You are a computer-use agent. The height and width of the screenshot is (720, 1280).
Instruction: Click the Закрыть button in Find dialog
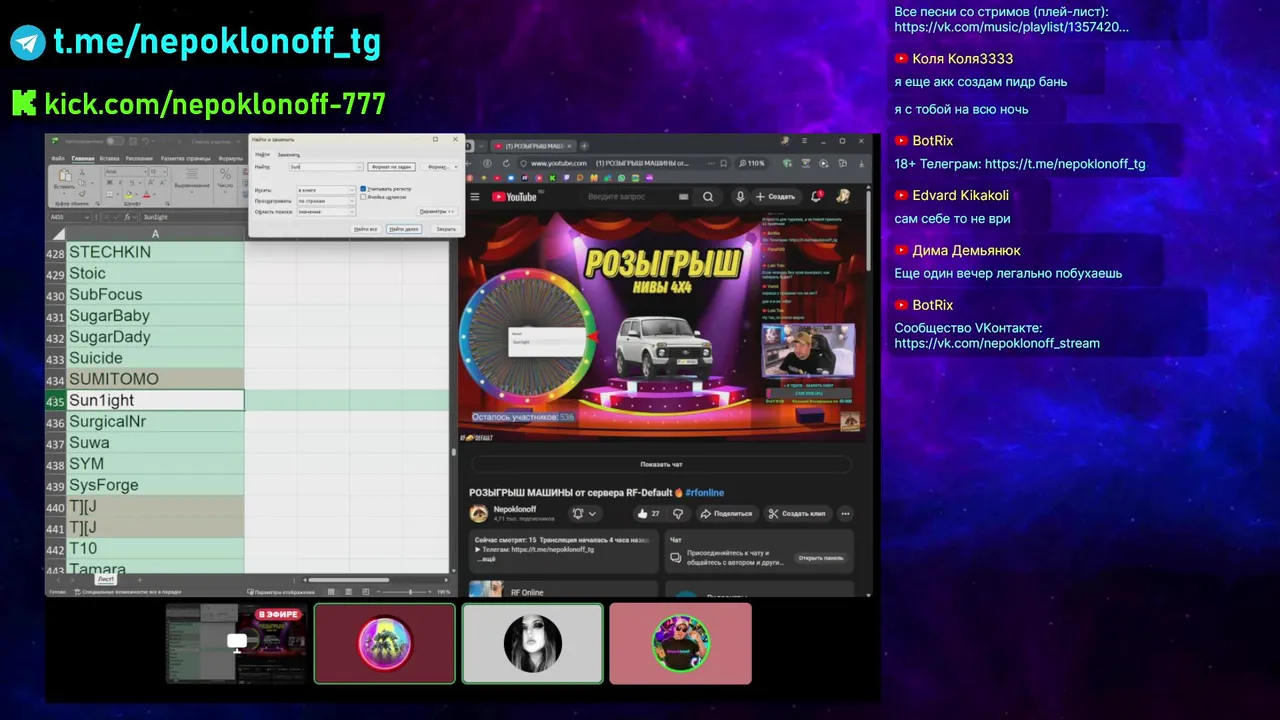pos(445,229)
